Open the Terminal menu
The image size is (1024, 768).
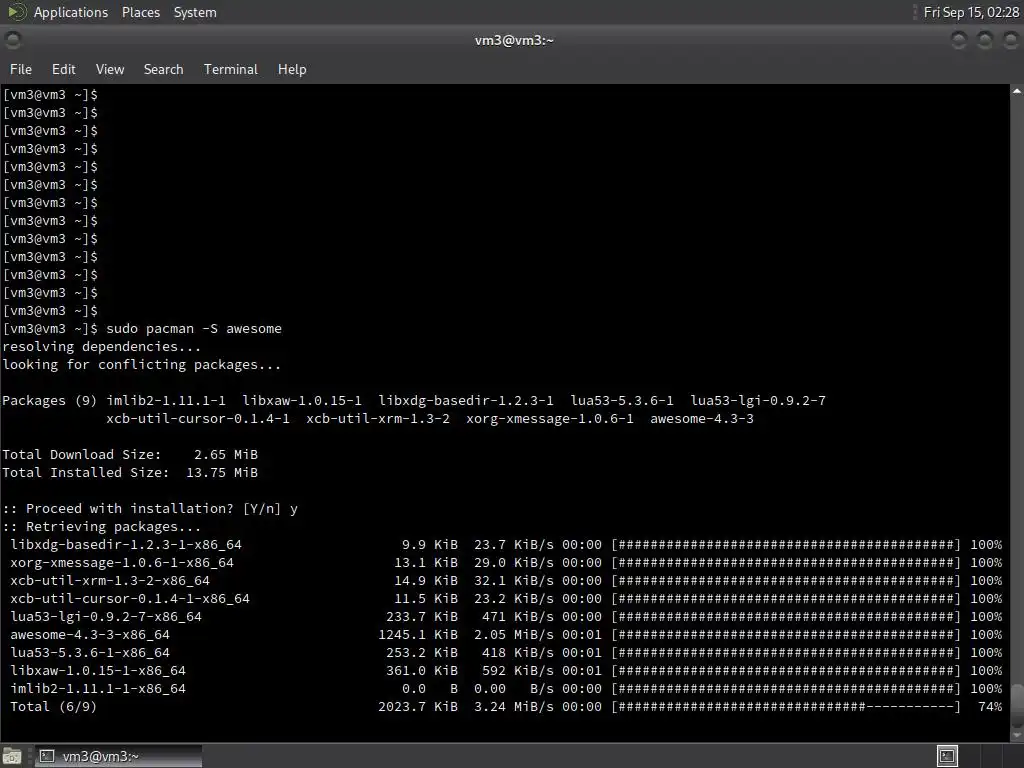pyautogui.click(x=231, y=69)
